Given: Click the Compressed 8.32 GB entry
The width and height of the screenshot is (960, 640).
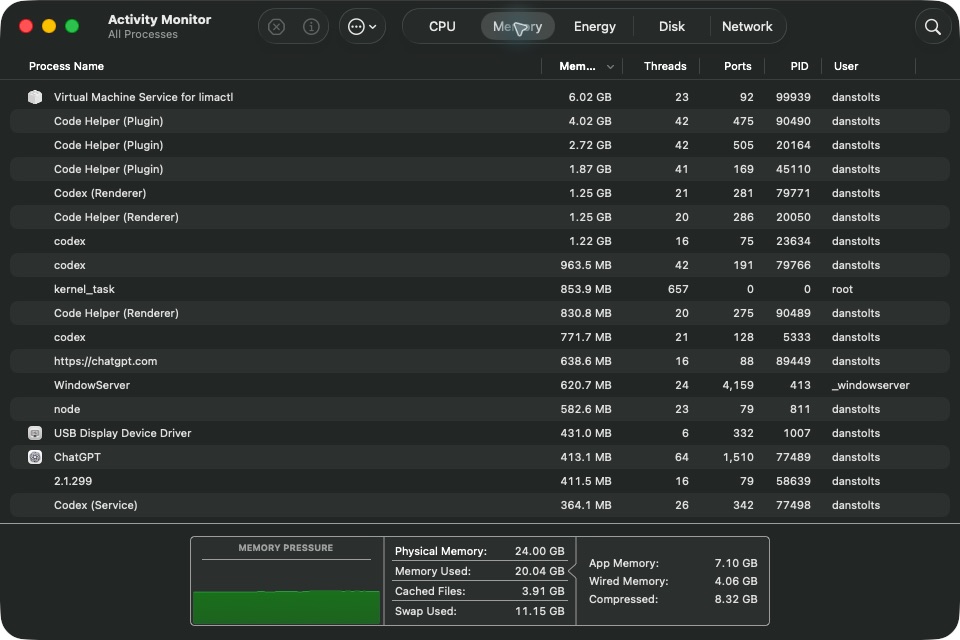Looking at the screenshot, I should (x=673, y=599).
